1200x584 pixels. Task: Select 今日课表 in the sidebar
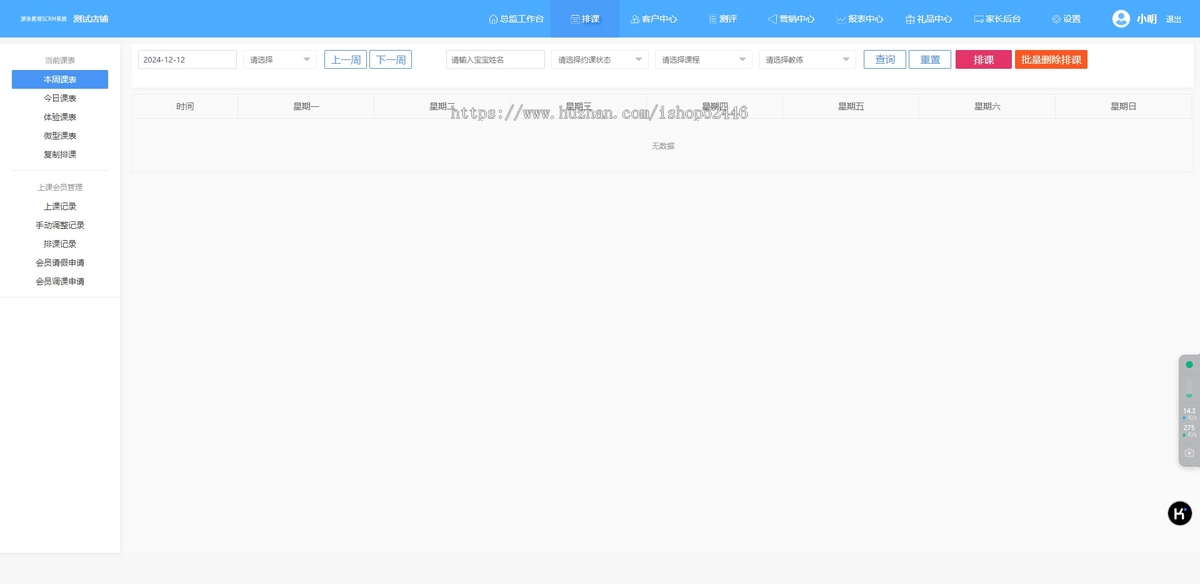tap(60, 98)
